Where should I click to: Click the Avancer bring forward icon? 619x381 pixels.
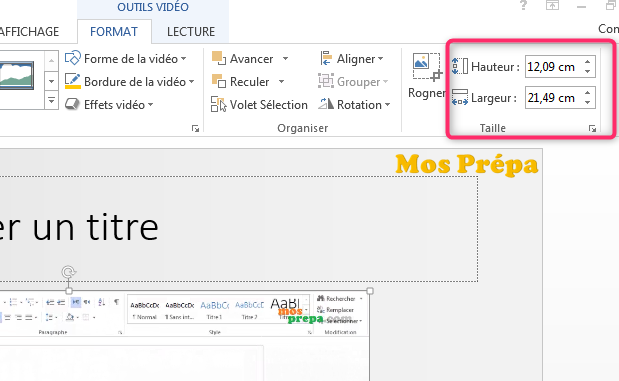219,58
